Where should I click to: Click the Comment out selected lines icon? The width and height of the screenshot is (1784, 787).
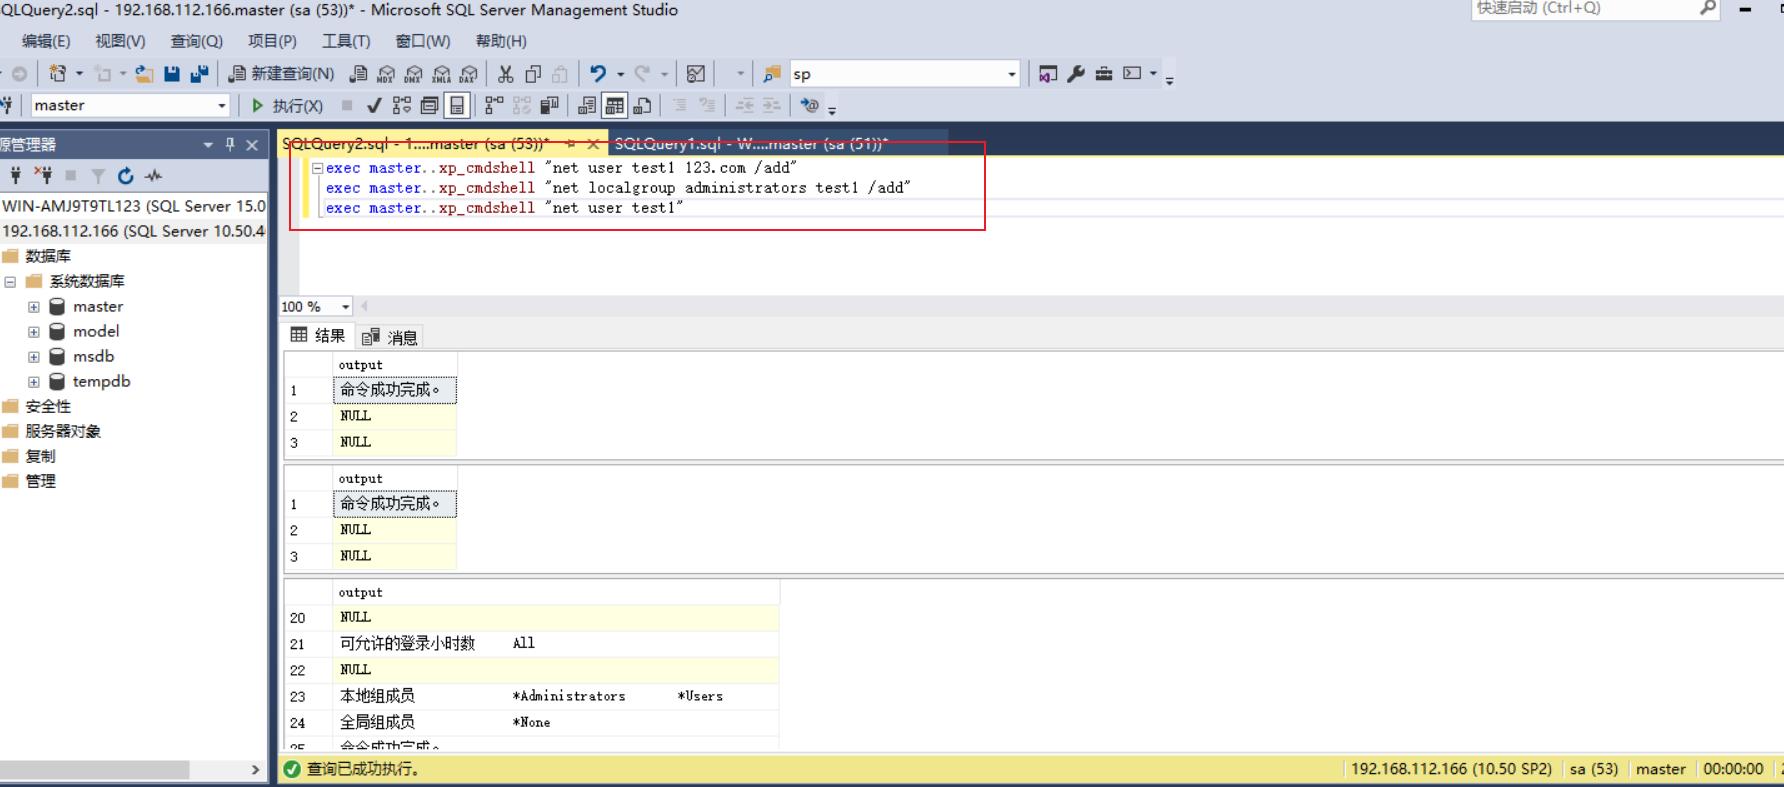pyautogui.click(x=680, y=106)
